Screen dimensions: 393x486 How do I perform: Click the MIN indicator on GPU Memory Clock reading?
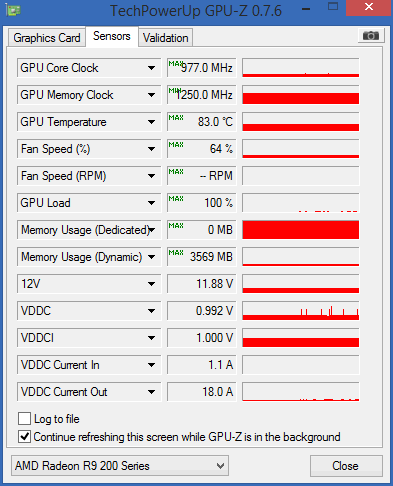tap(174, 91)
